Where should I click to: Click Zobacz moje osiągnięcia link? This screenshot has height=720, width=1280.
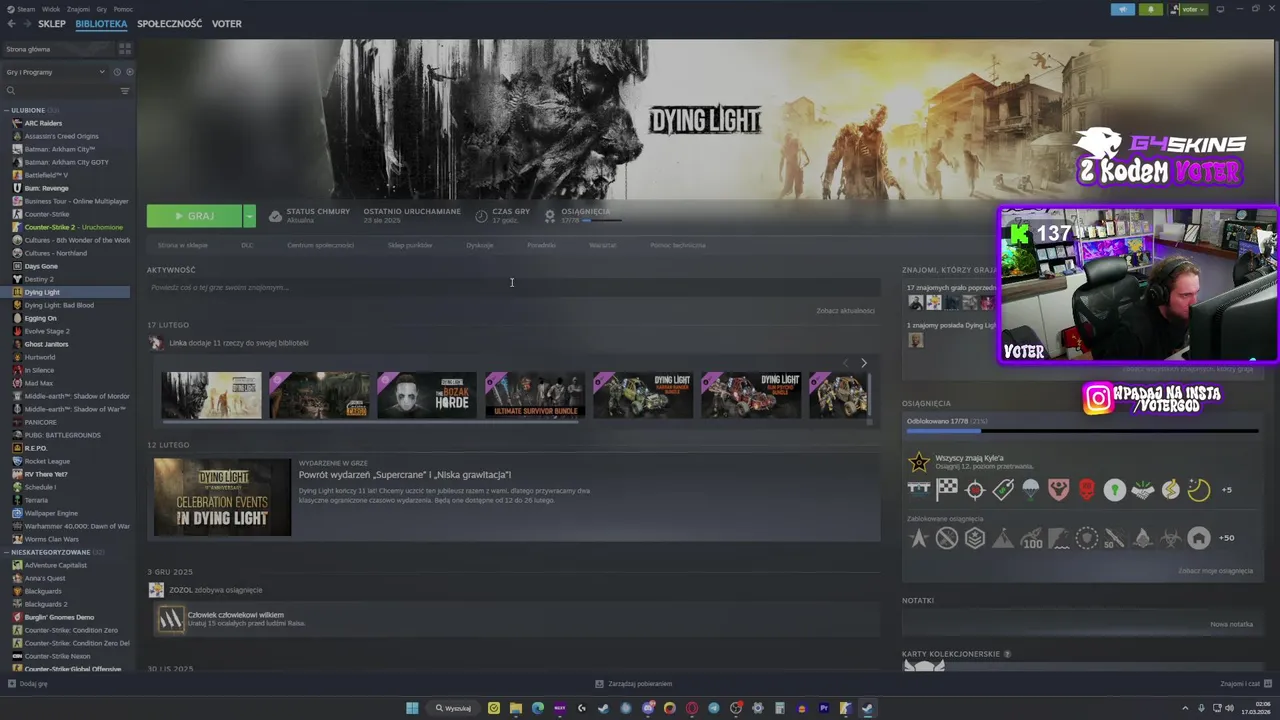click(1215, 571)
